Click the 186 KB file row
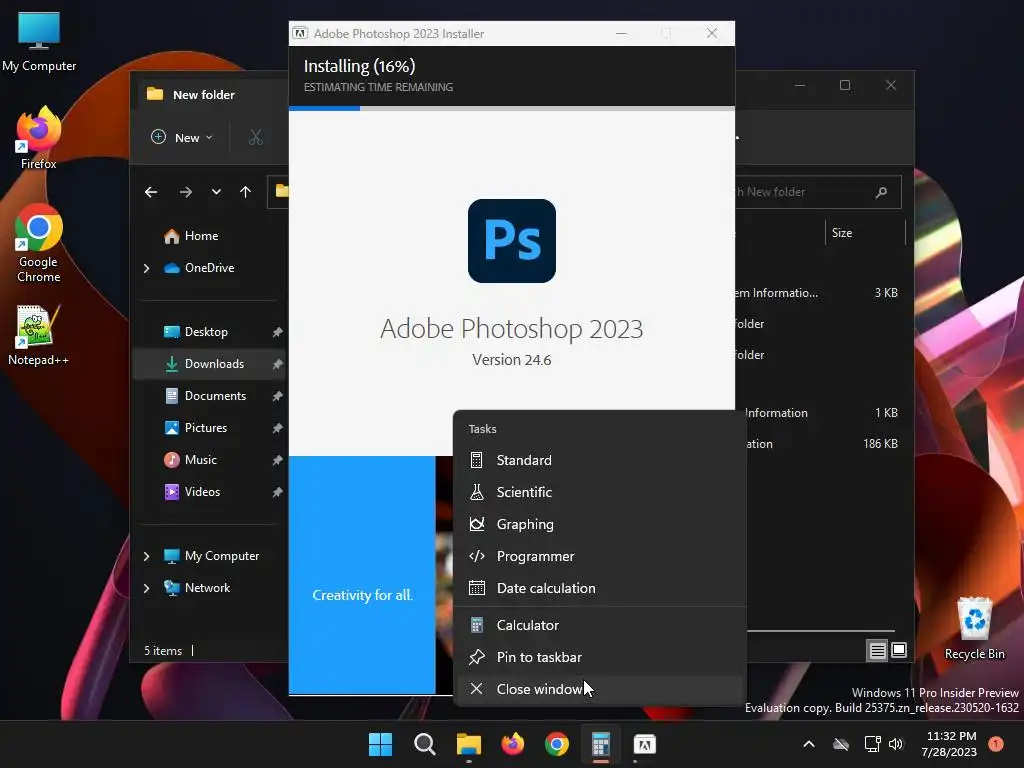 click(x=825, y=444)
